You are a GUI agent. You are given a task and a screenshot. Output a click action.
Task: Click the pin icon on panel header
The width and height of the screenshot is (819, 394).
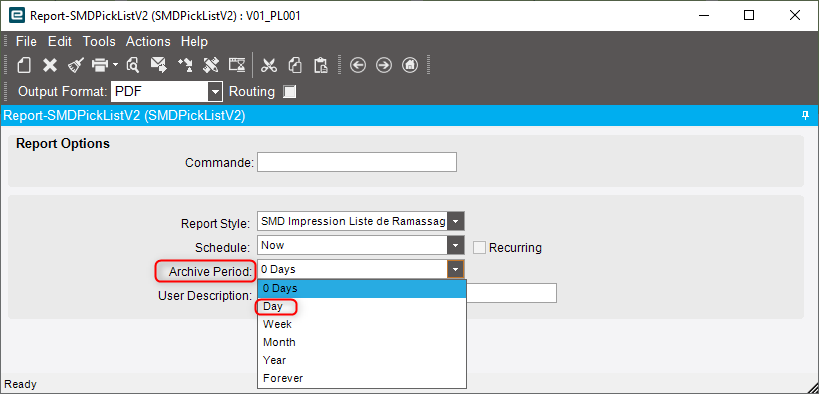coord(805,115)
